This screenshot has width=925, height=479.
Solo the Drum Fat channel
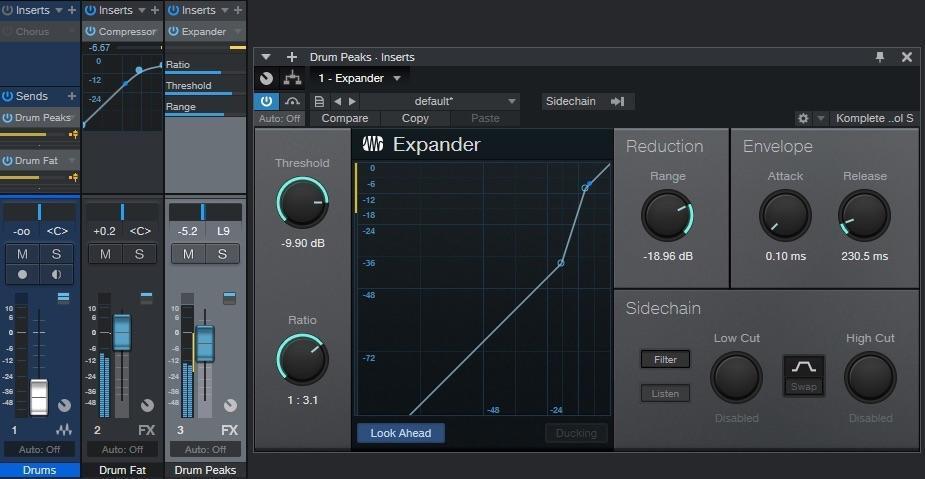tap(139, 254)
